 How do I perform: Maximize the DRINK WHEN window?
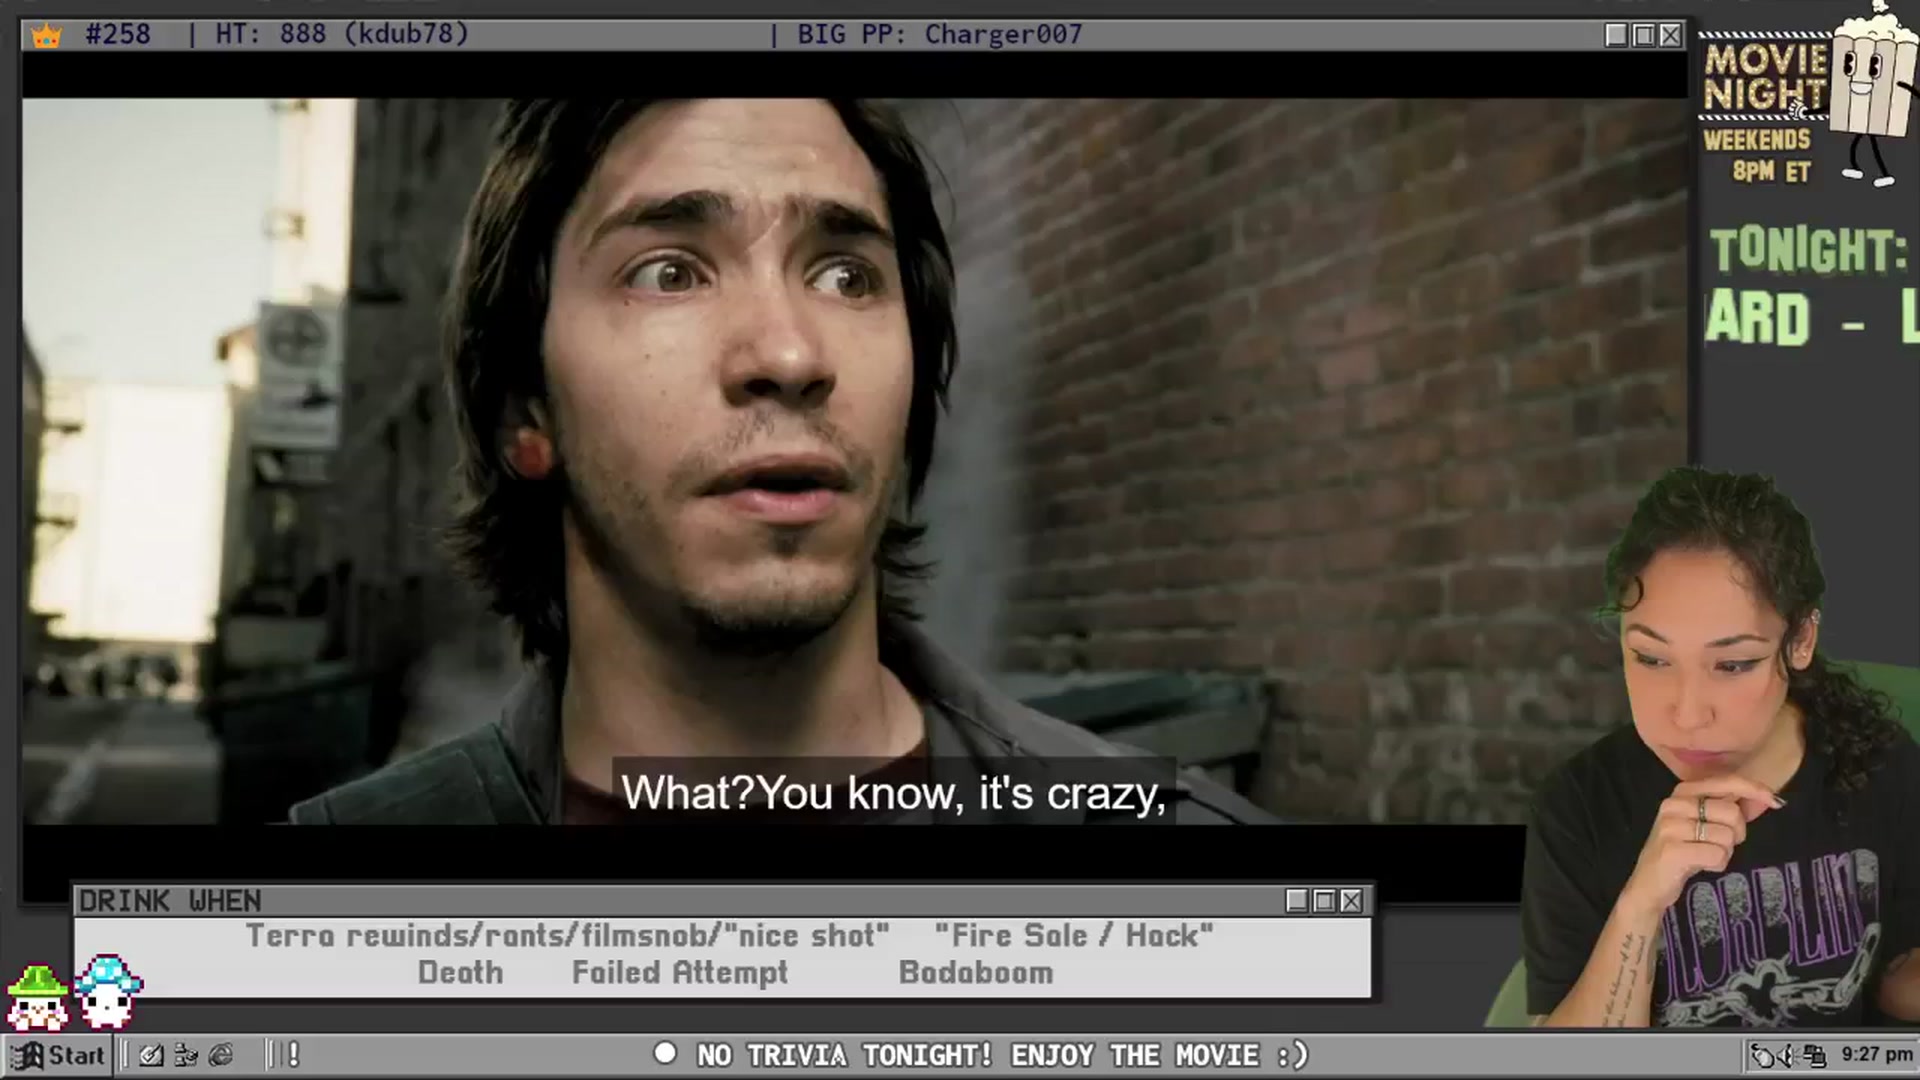[x=1324, y=901]
